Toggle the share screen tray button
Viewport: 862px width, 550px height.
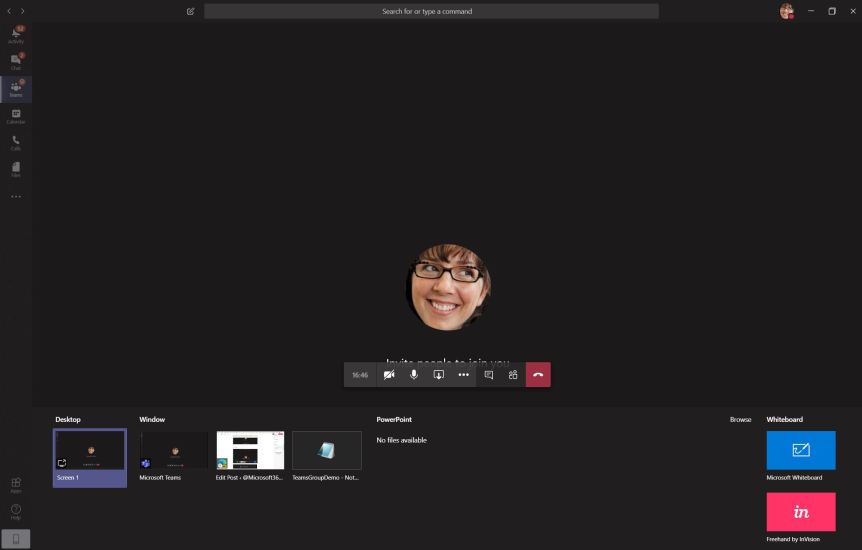(438, 375)
